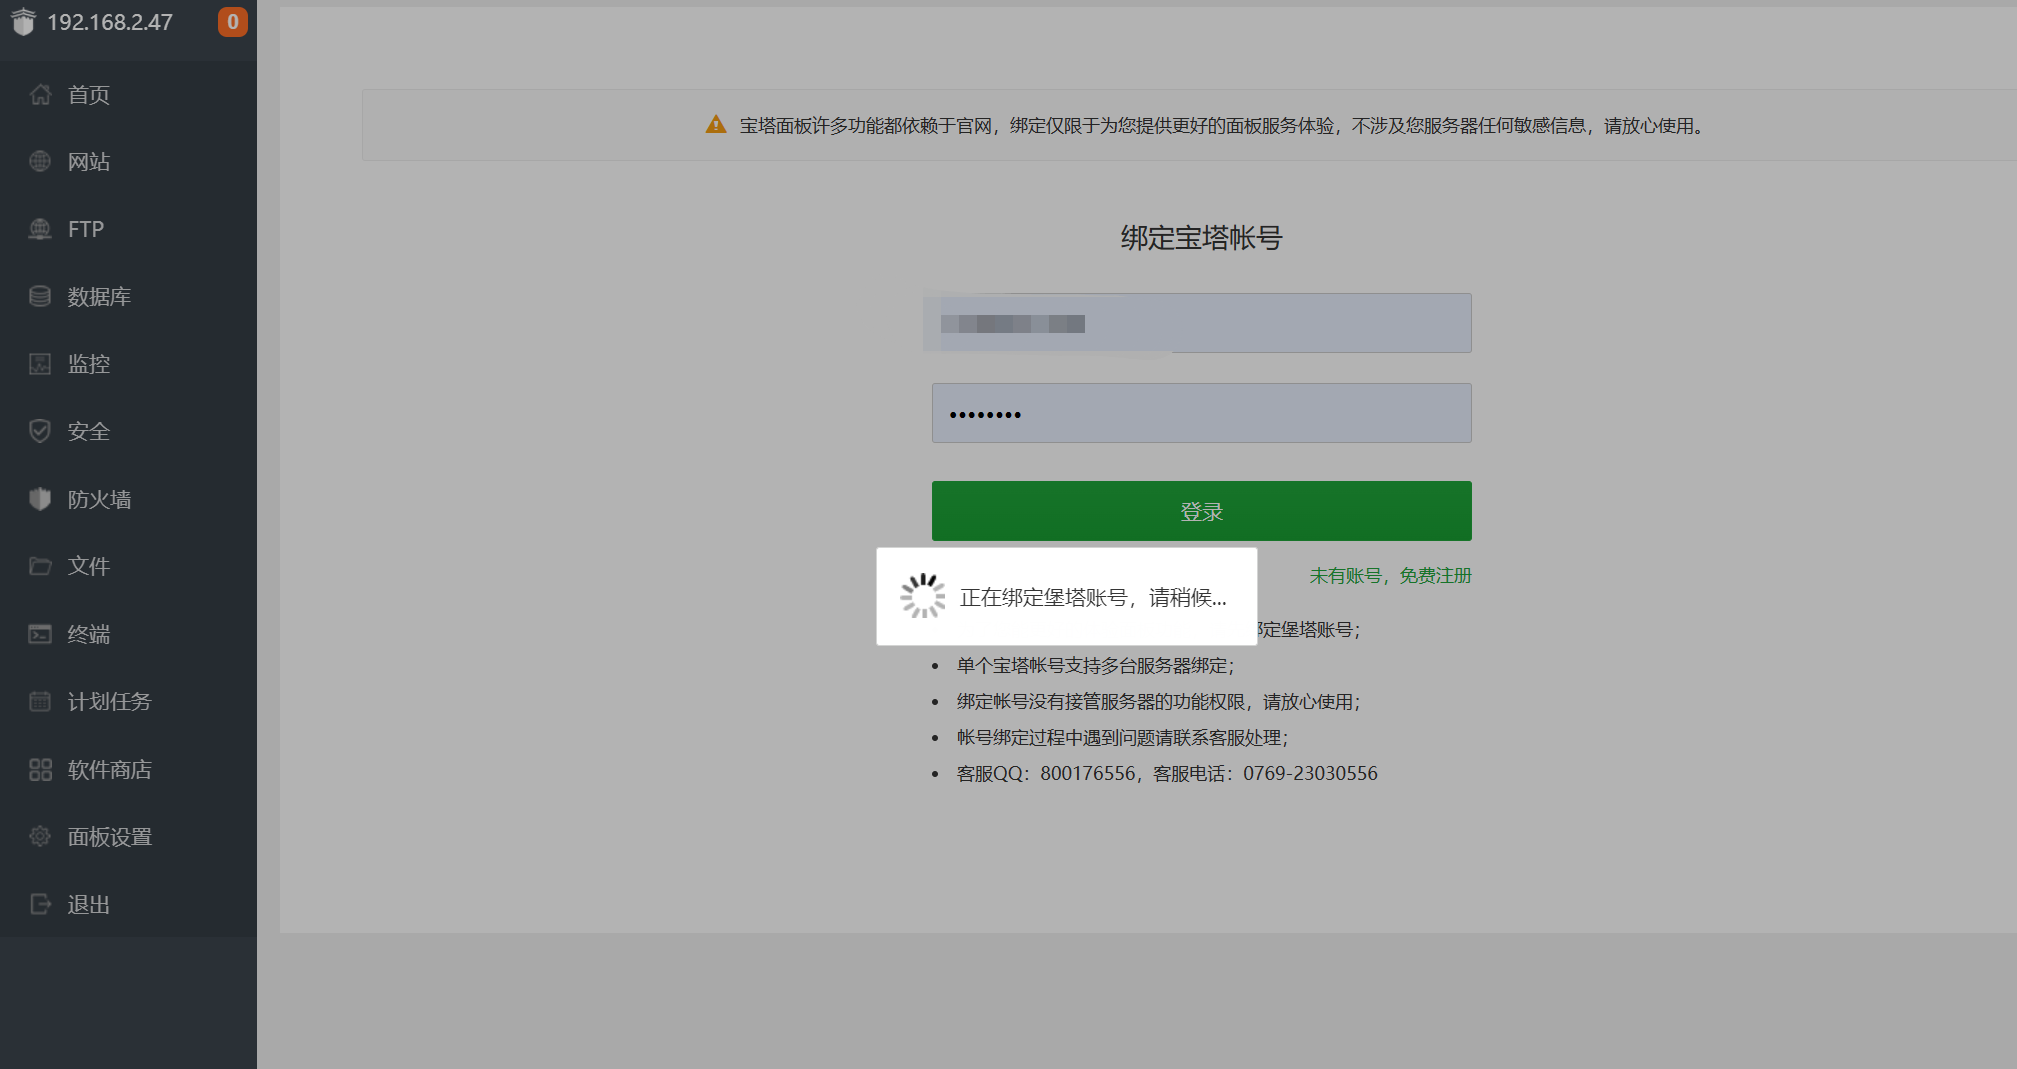Click the shield check icon for 安全
The width and height of the screenshot is (2017, 1069).
tap(40, 432)
